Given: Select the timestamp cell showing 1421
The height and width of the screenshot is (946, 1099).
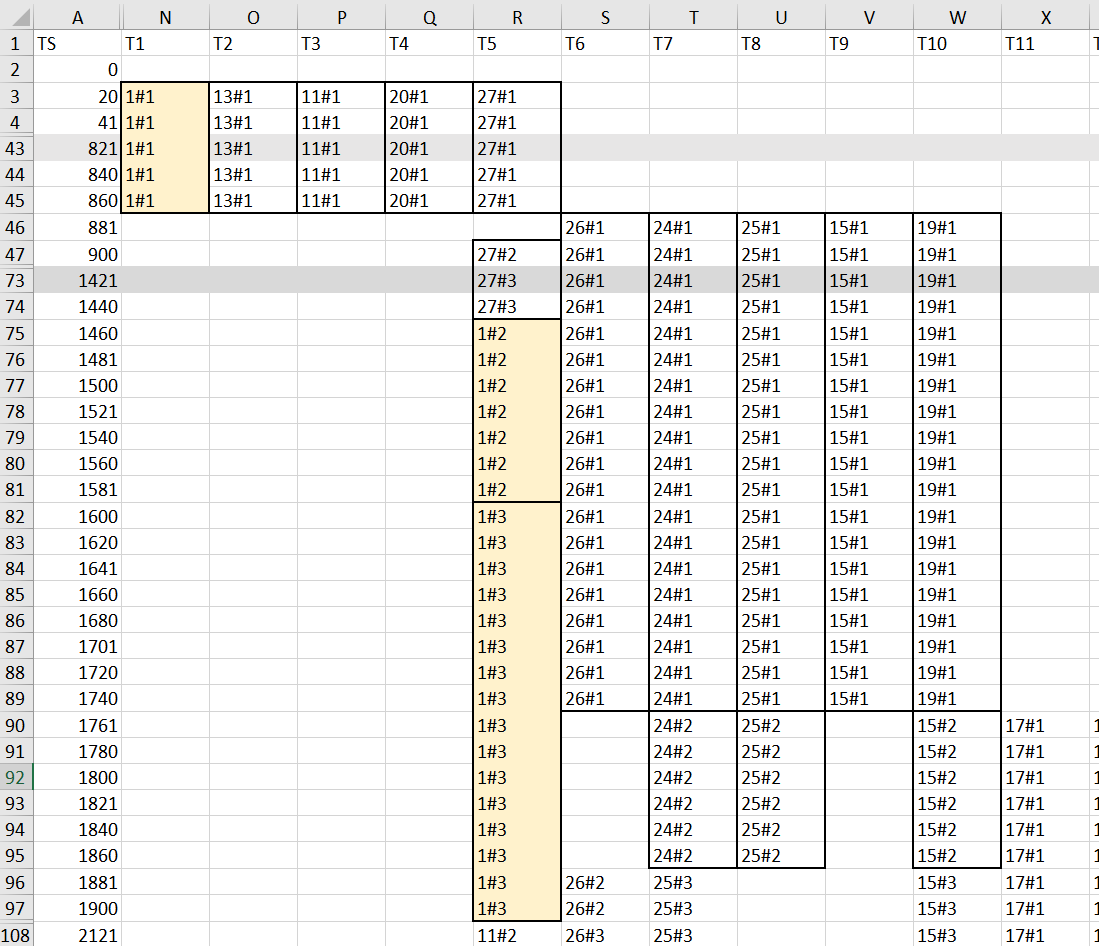Looking at the screenshot, I should [77, 281].
